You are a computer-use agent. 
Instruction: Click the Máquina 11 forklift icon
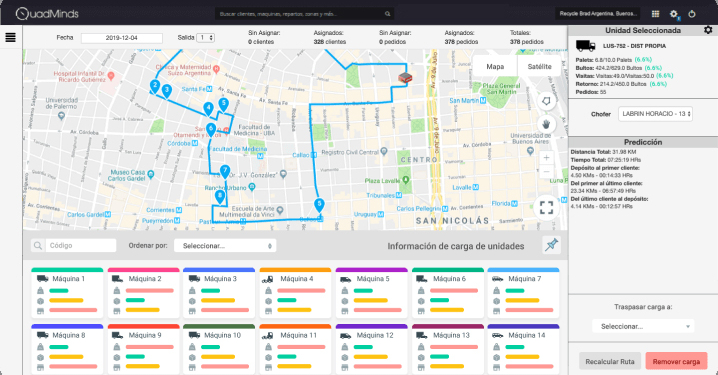pyautogui.click(x=267, y=335)
